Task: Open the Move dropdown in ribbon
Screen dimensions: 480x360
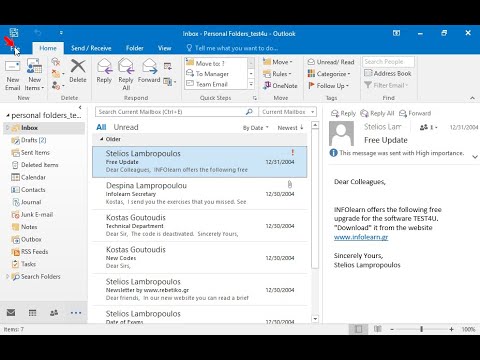Action: (x=277, y=62)
